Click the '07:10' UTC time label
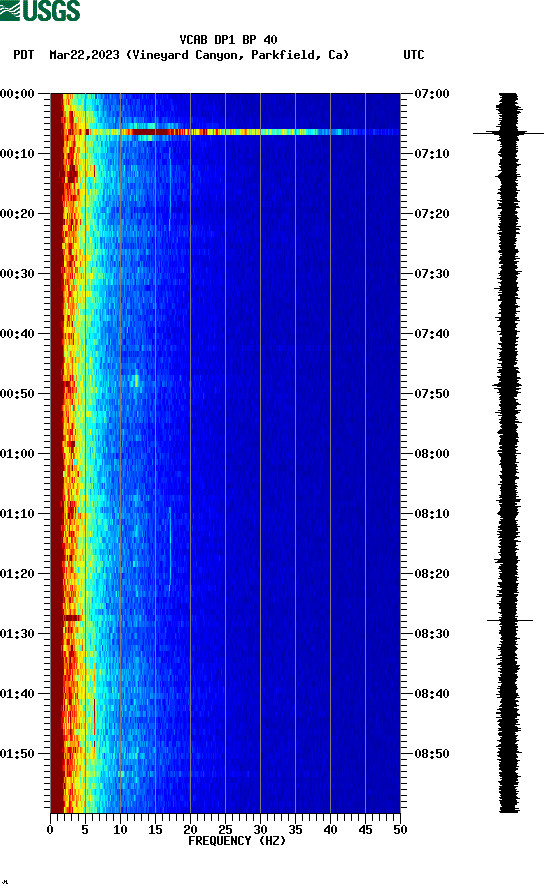 [432, 154]
